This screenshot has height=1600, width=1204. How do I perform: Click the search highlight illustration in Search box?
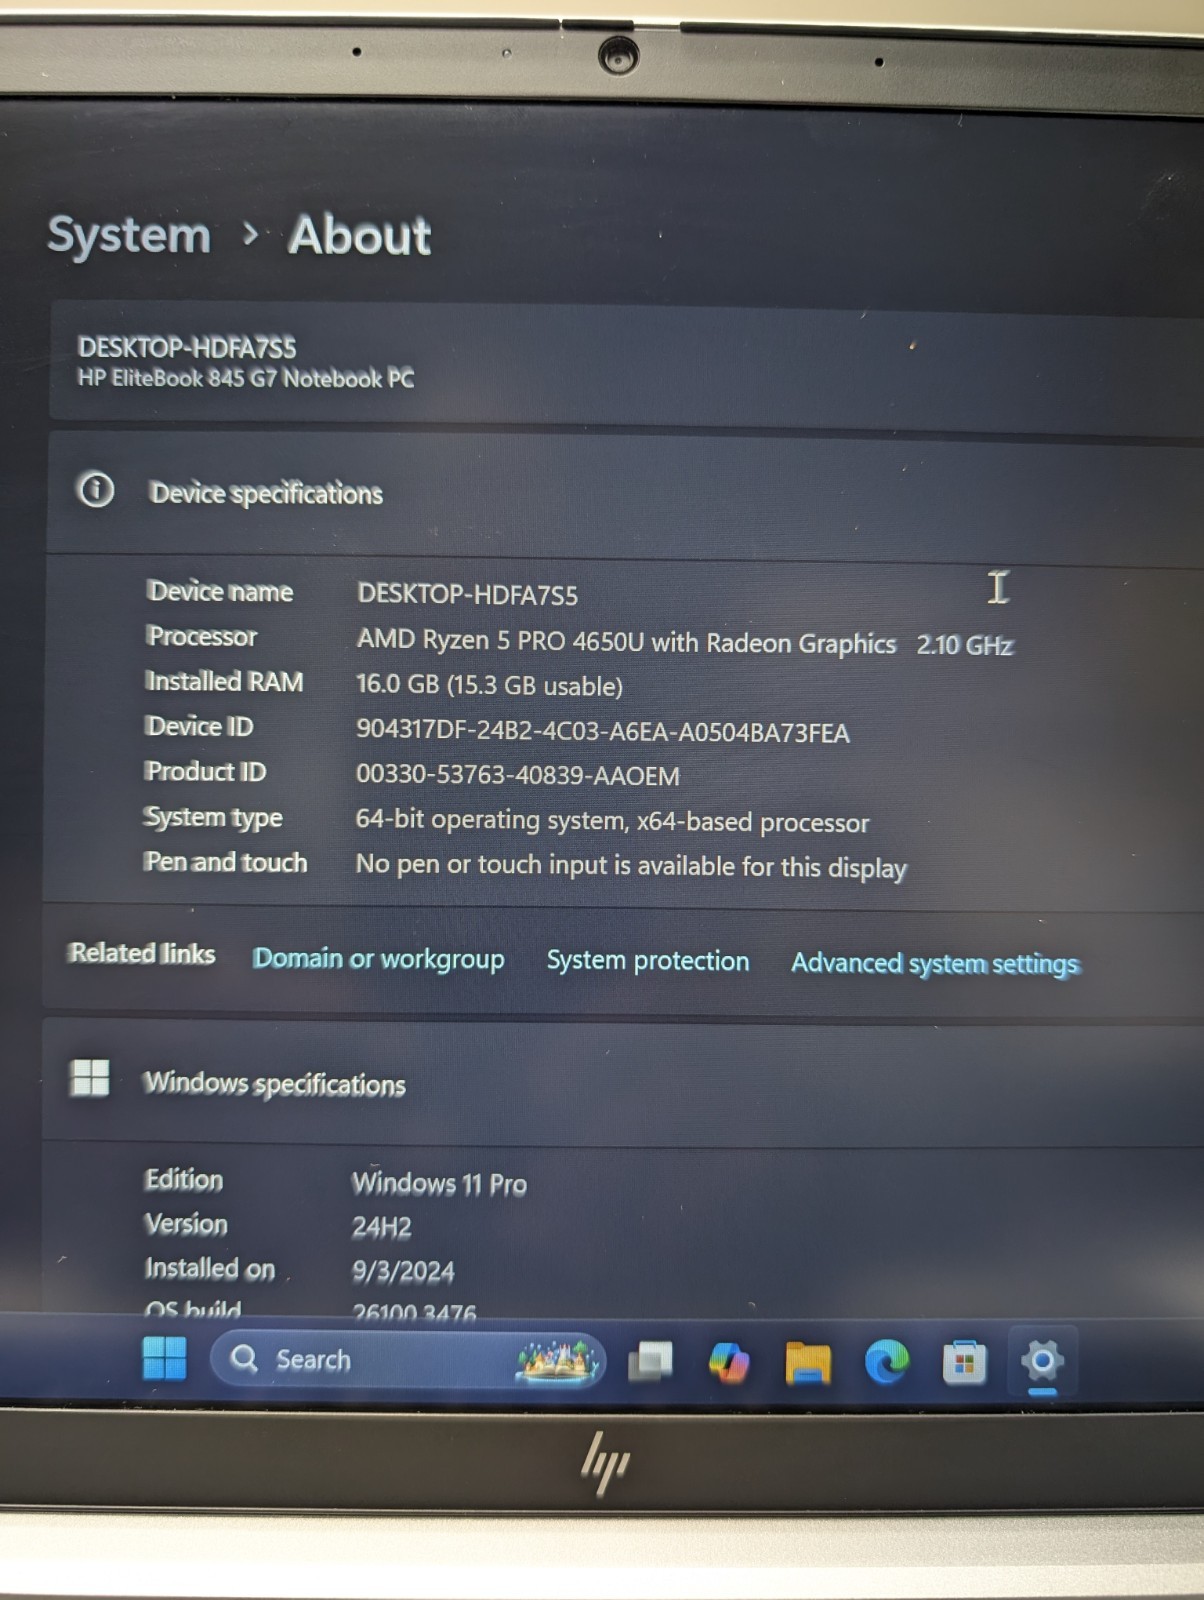pyautogui.click(x=558, y=1361)
